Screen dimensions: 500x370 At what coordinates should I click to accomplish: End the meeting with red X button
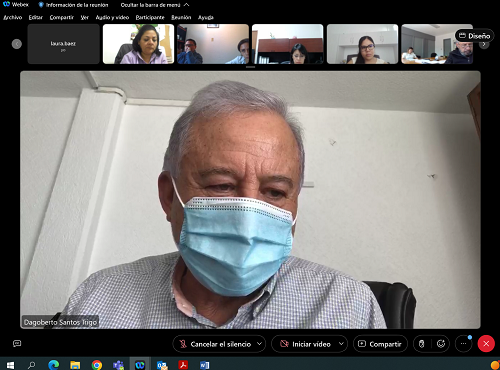click(486, 344)
